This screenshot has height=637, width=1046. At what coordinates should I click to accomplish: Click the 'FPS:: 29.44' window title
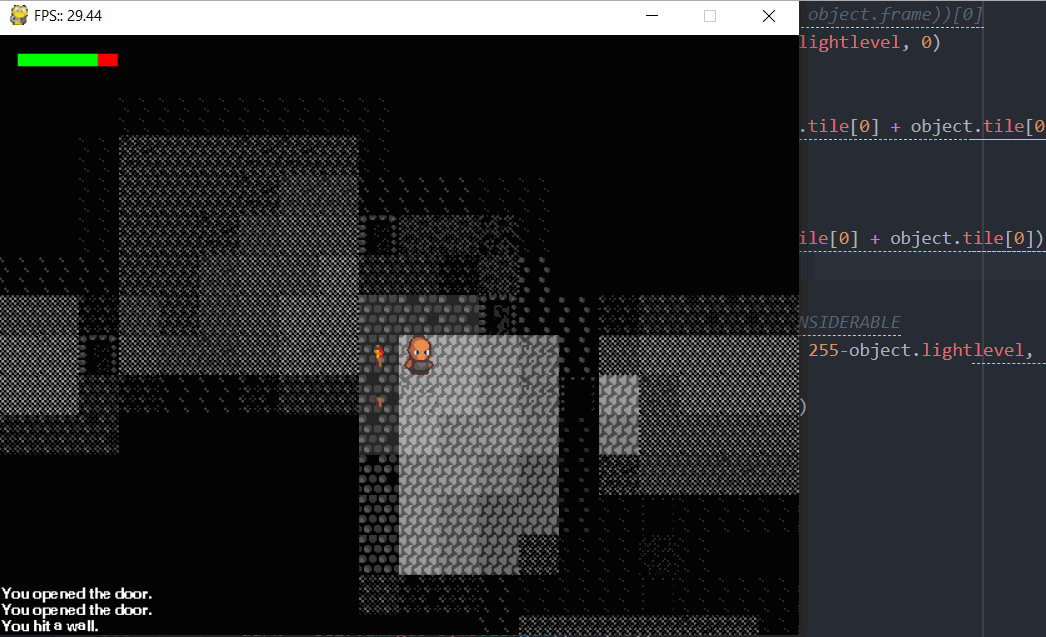click(x=68, y=16)
